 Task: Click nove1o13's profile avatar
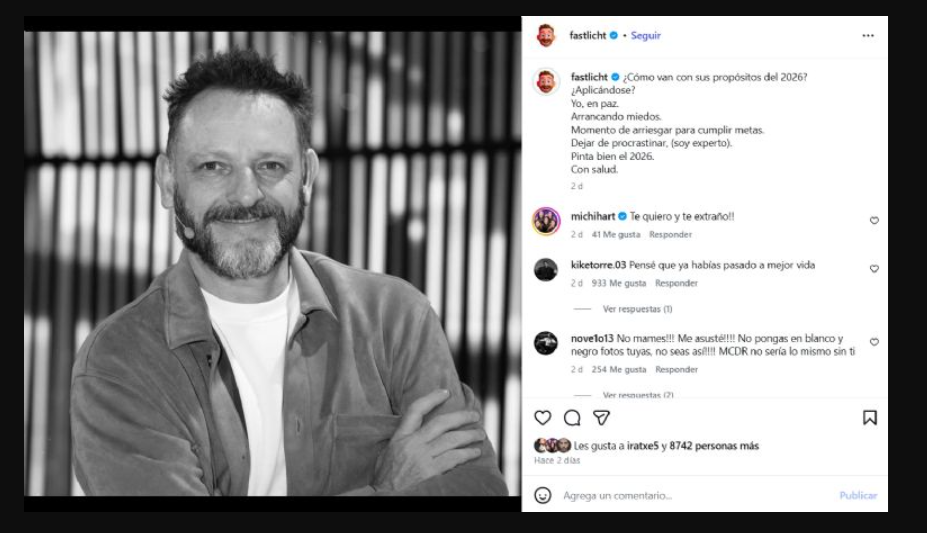[546, 343]
